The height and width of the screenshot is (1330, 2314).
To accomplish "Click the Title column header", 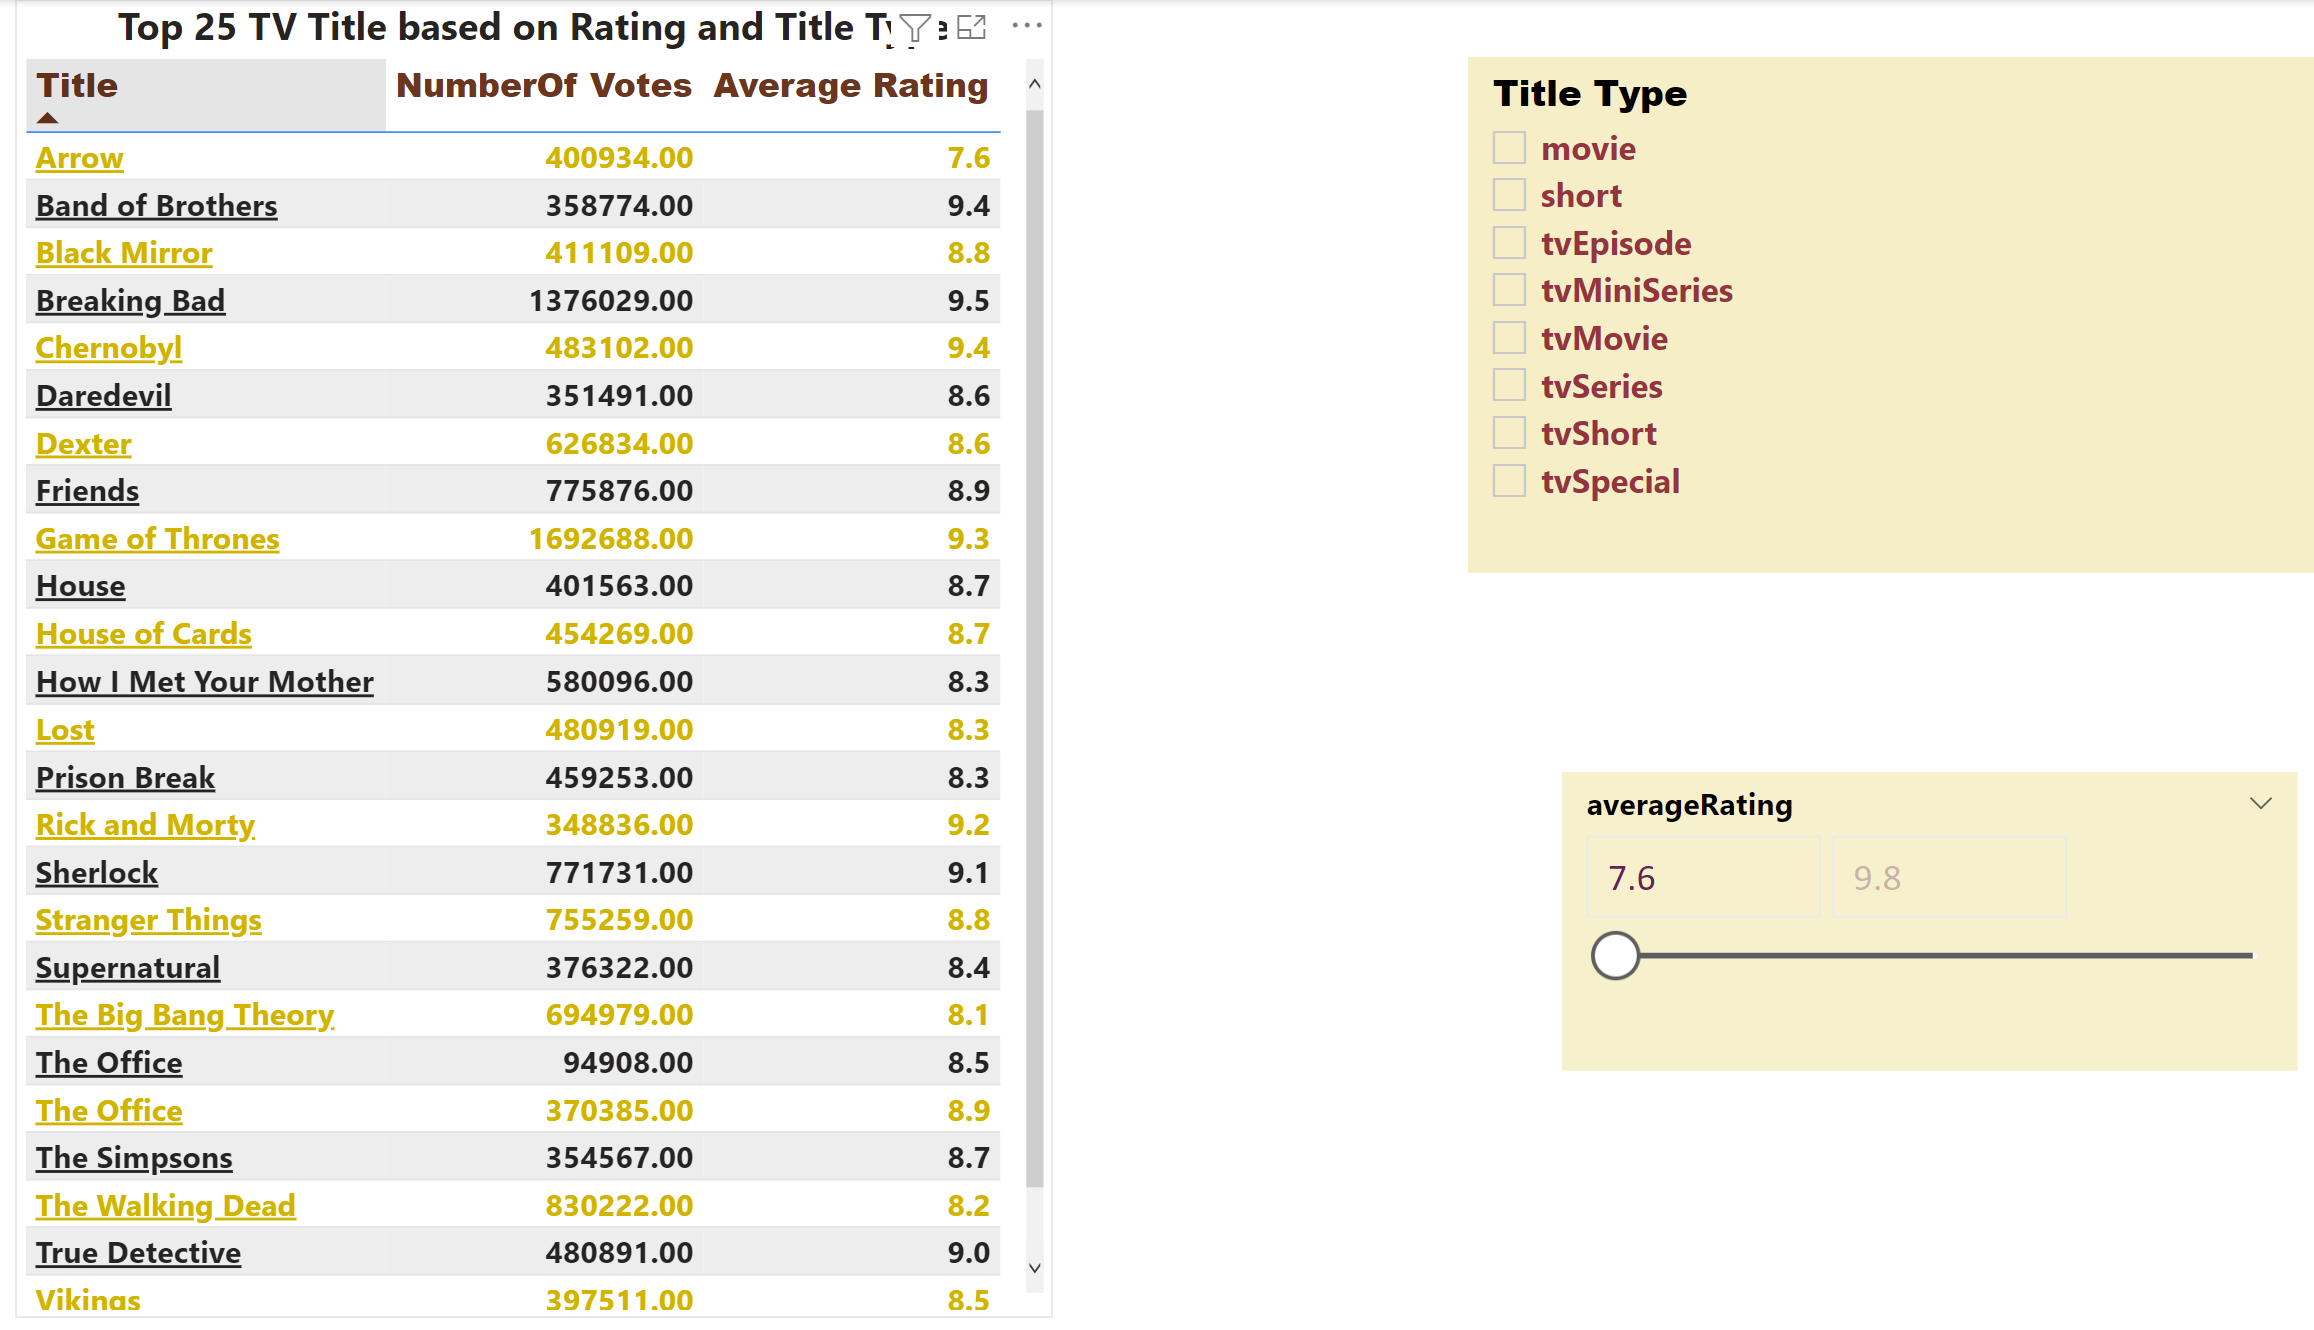I will (77, 86).
